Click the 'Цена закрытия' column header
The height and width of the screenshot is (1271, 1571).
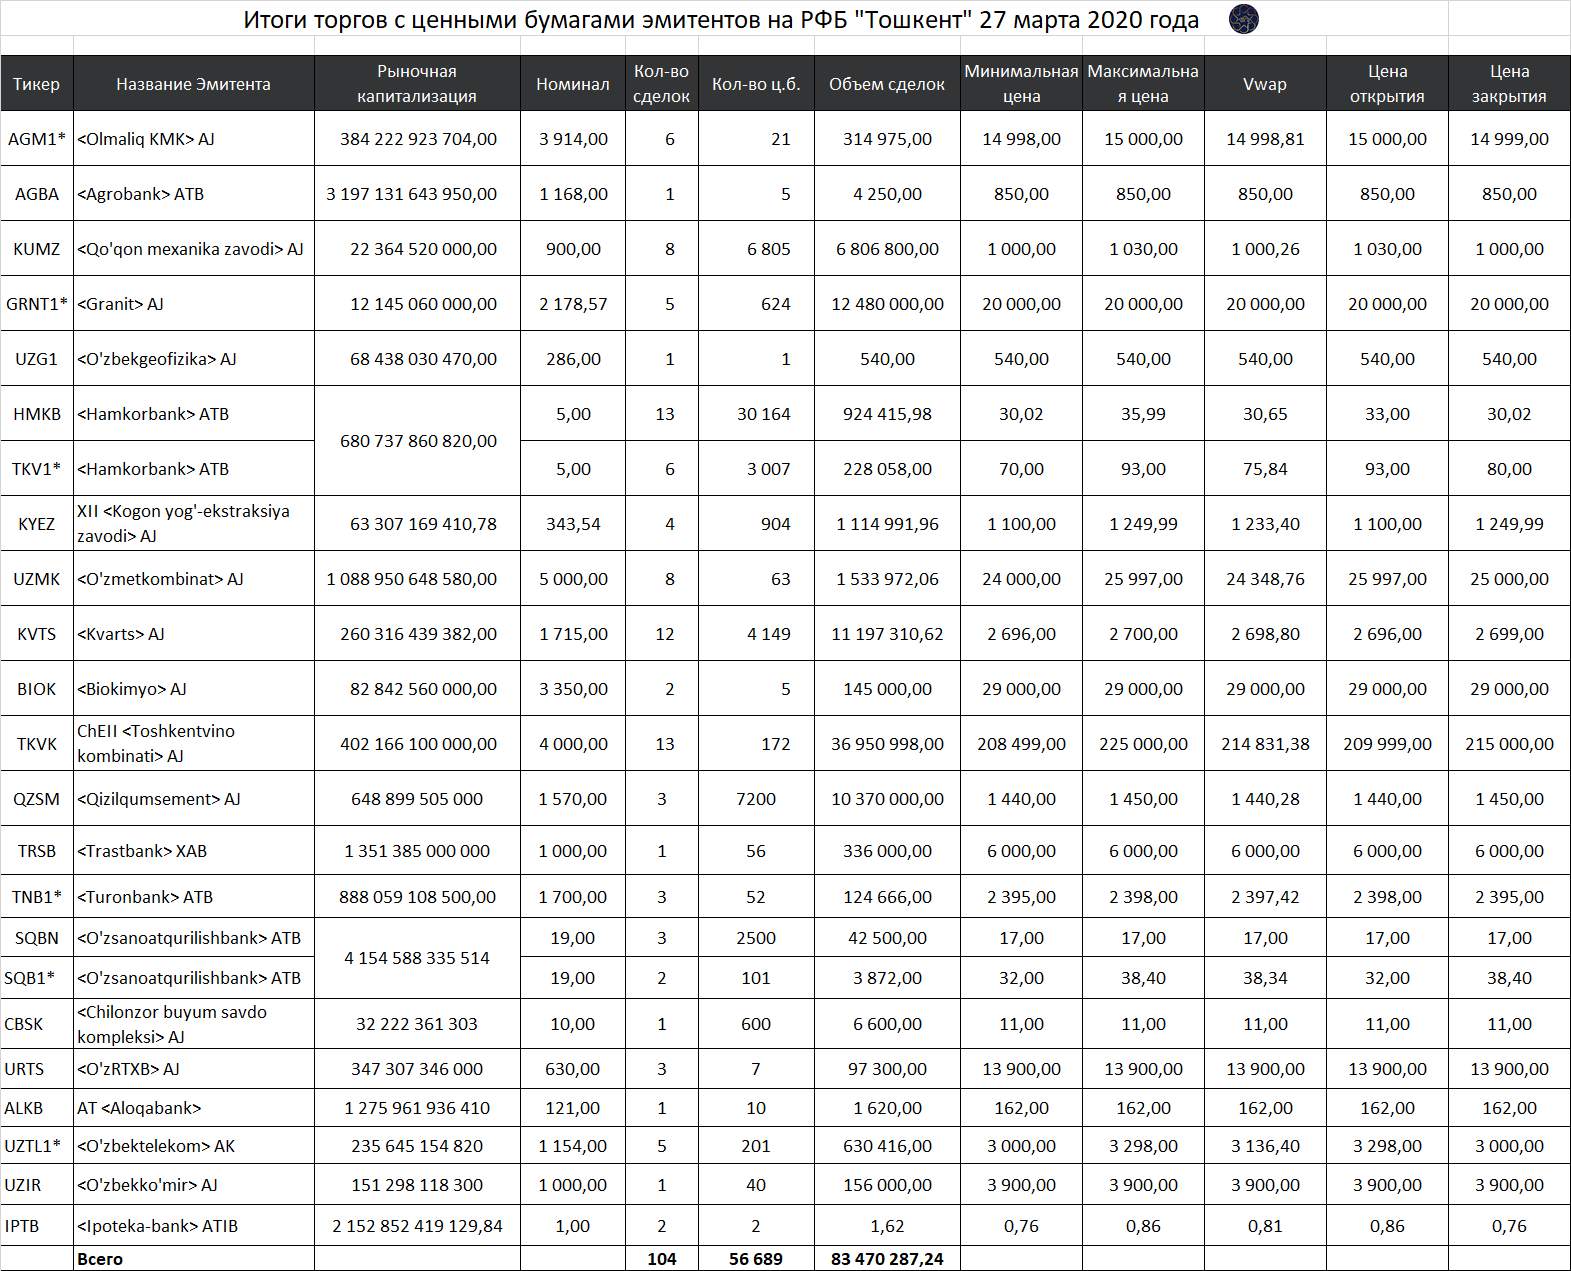1509,84
